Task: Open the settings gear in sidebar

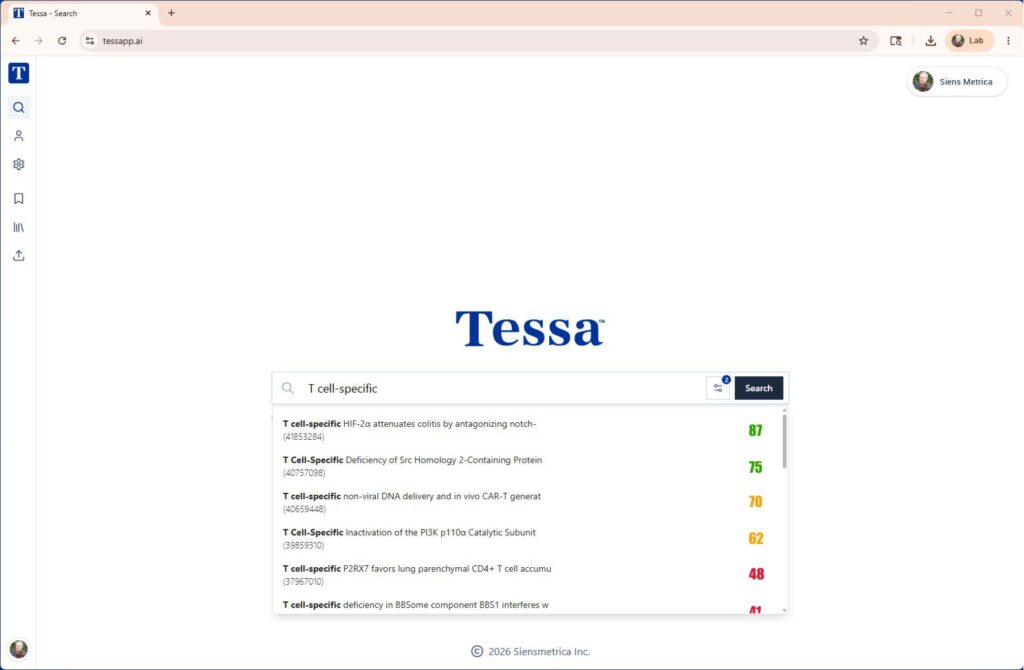Action: pyautogui.click(x=18, y=165)
